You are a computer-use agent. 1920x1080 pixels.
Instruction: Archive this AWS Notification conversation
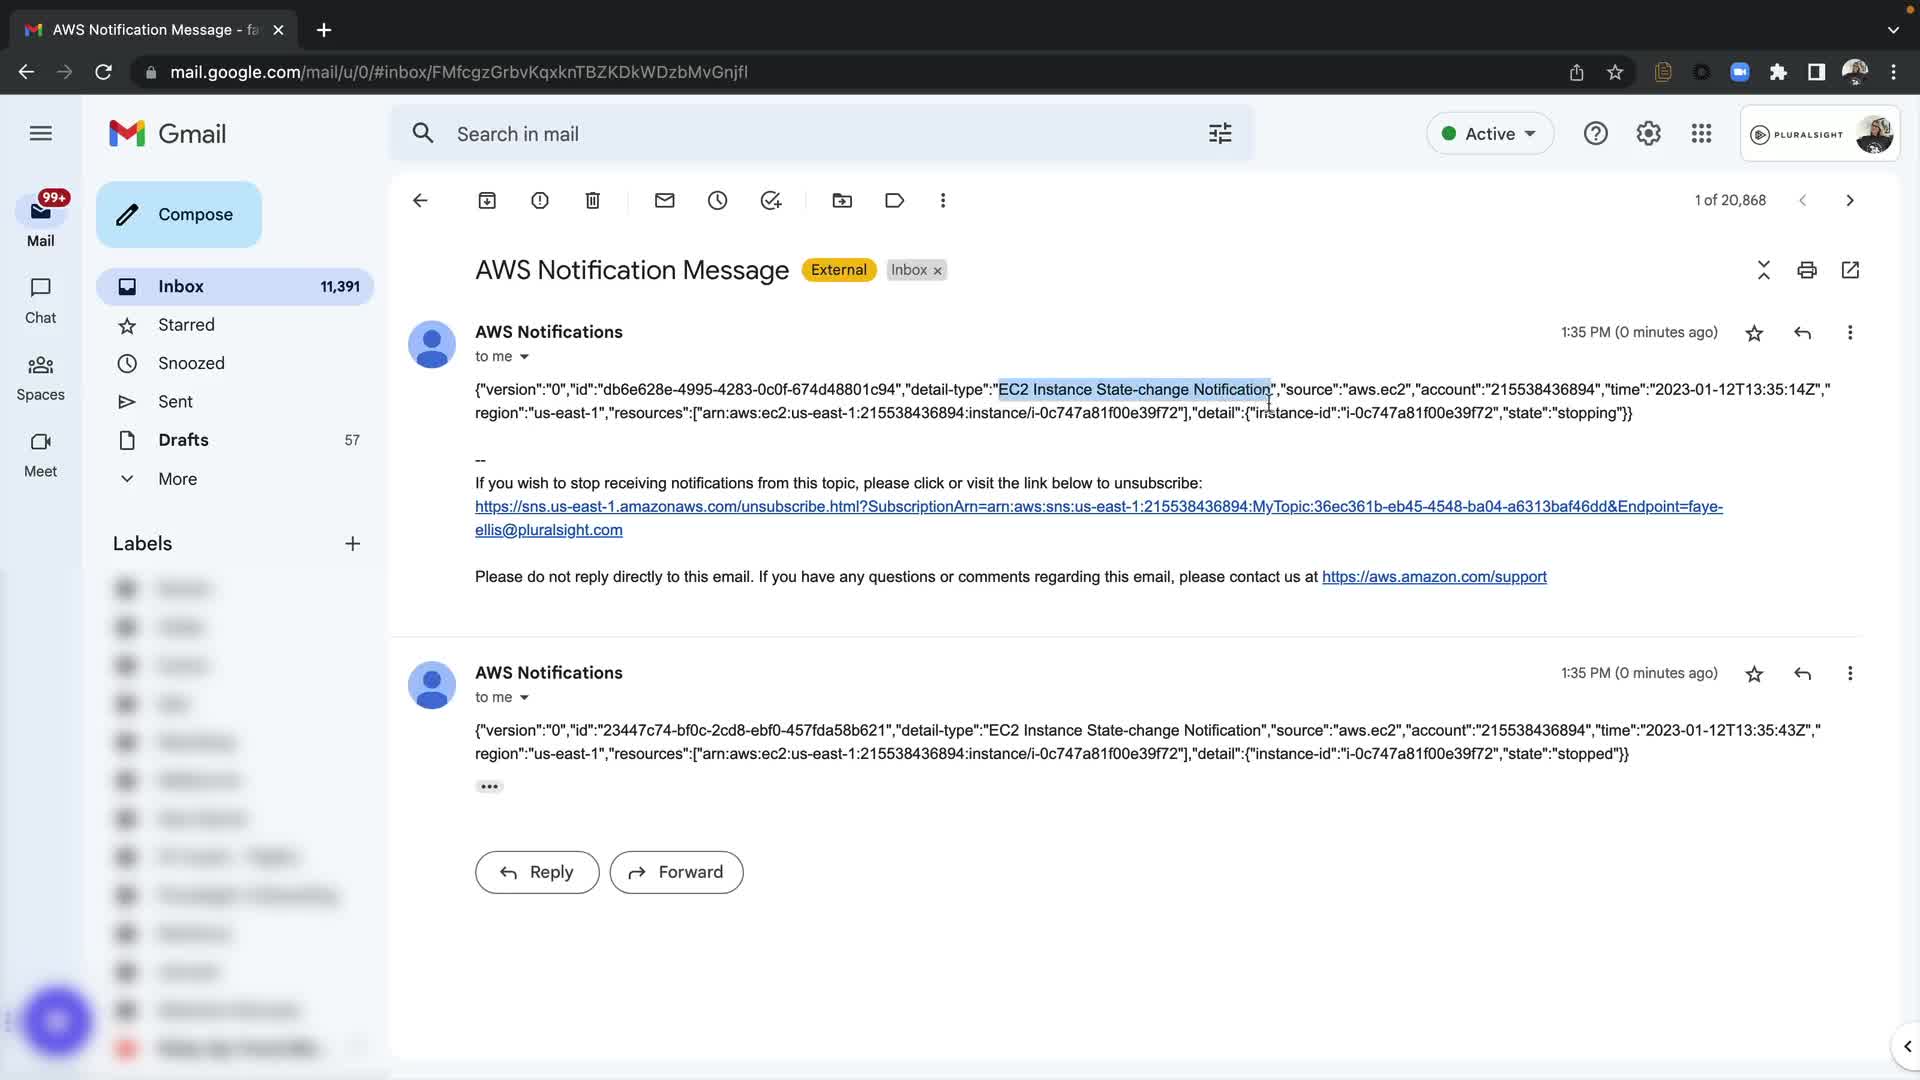pyautogui.click(x=487, y=201)
